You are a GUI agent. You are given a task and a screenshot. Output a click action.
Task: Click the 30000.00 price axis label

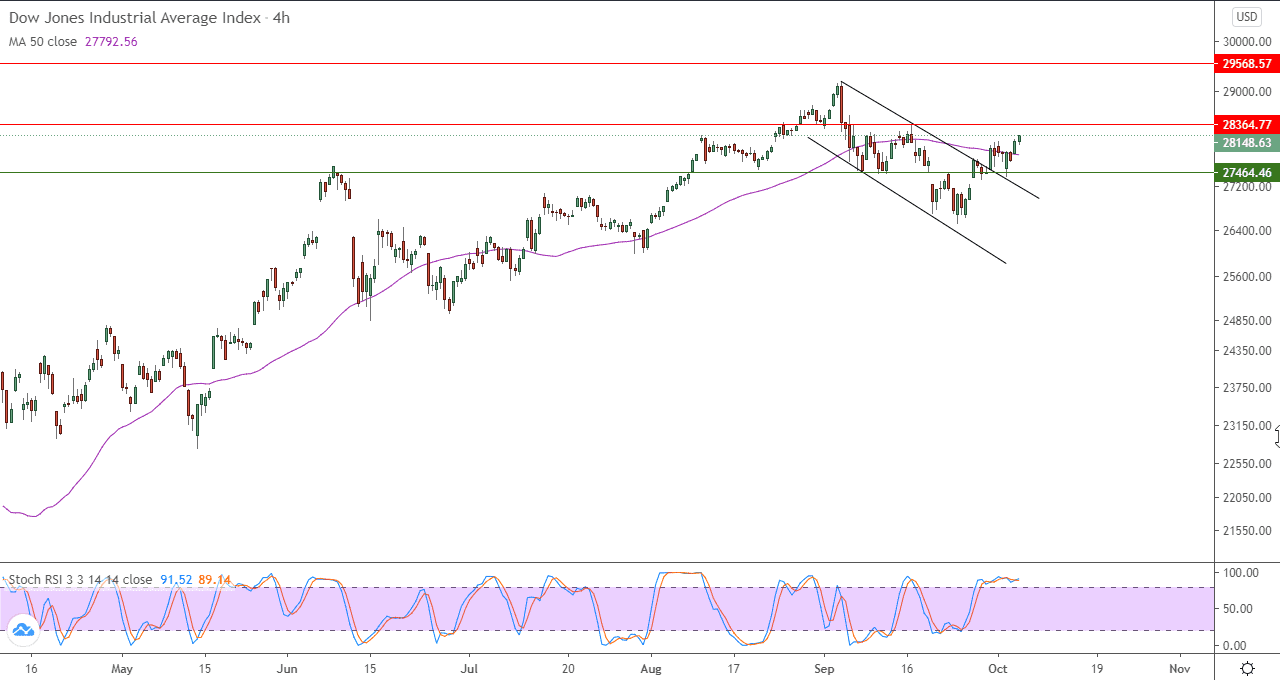click(x=1246, y=42)
